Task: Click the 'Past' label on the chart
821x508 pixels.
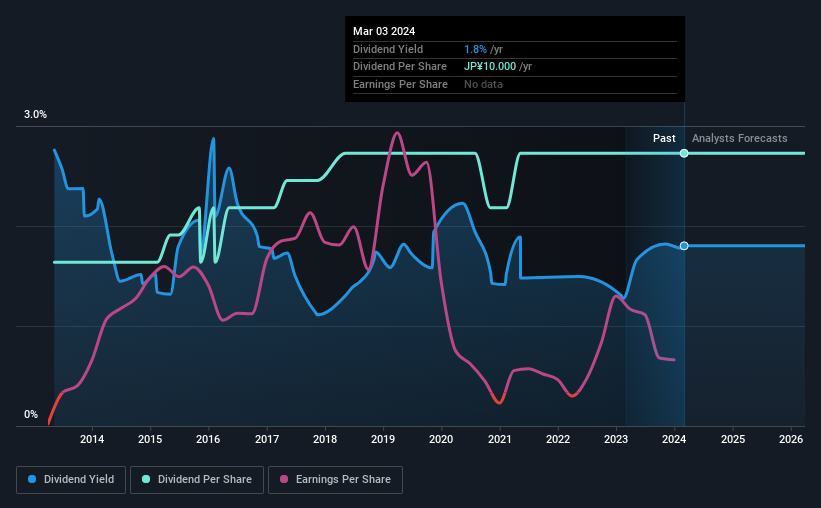Action: click(664, 138)
